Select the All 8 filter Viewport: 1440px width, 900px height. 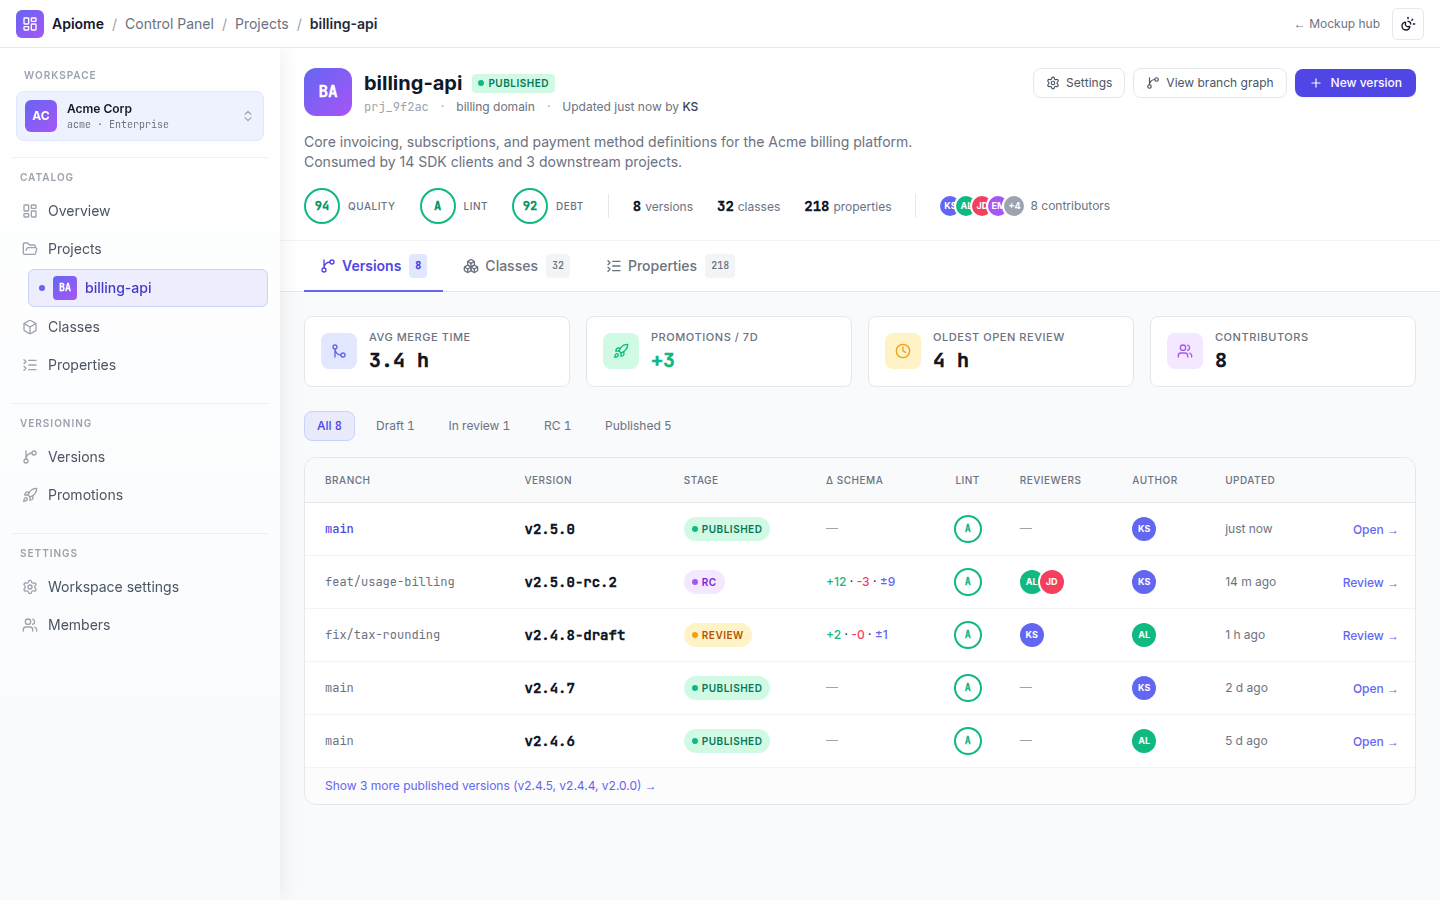click(329, 426)
